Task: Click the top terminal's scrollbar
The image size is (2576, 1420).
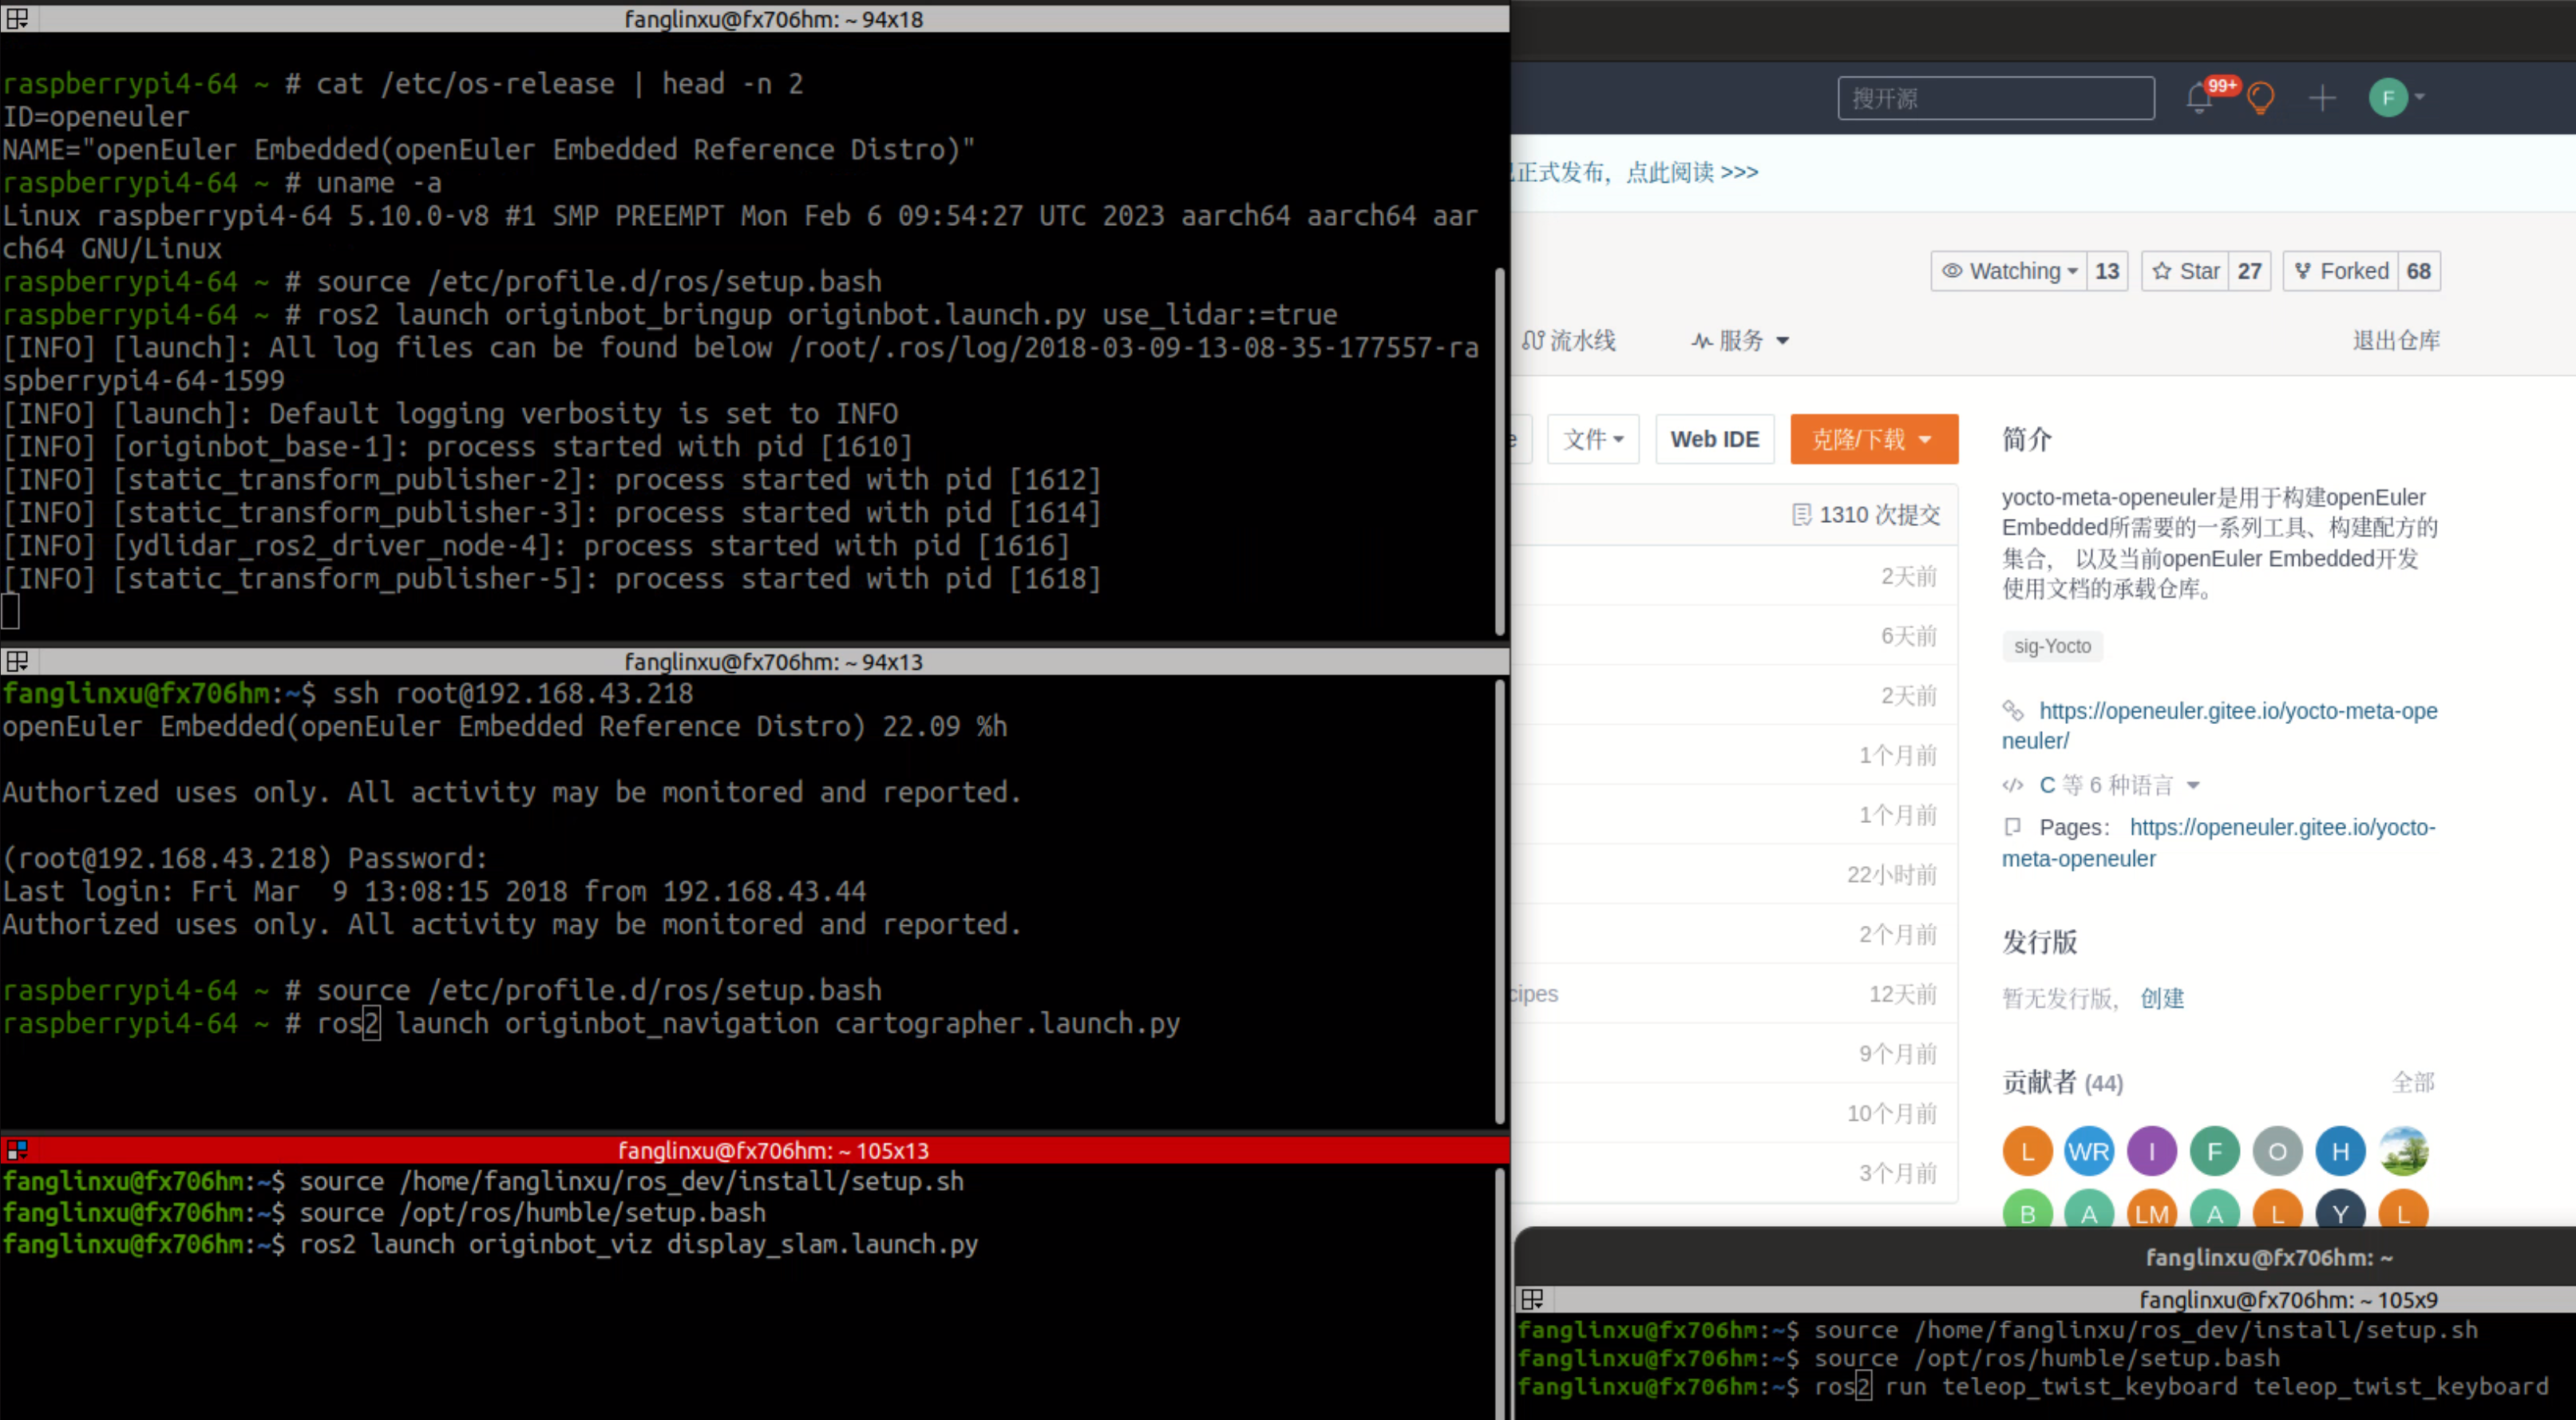Action: click(x=1499, y=450)
